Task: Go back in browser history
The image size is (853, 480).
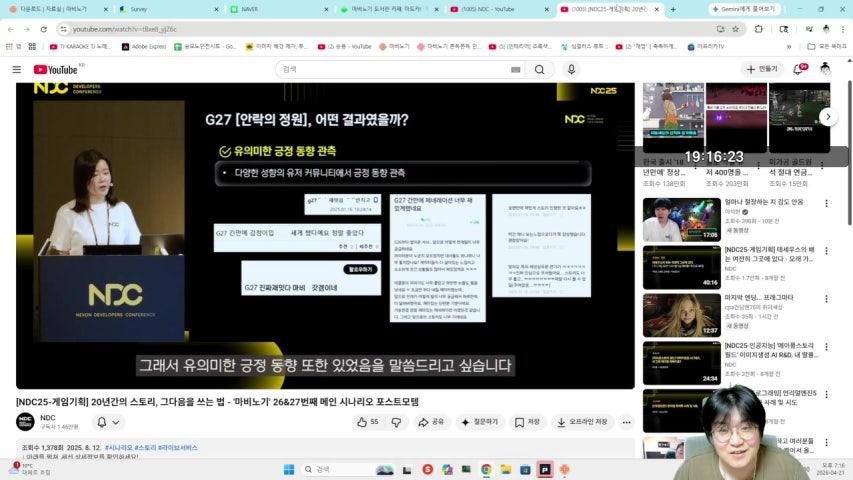Action: (11, 29)
